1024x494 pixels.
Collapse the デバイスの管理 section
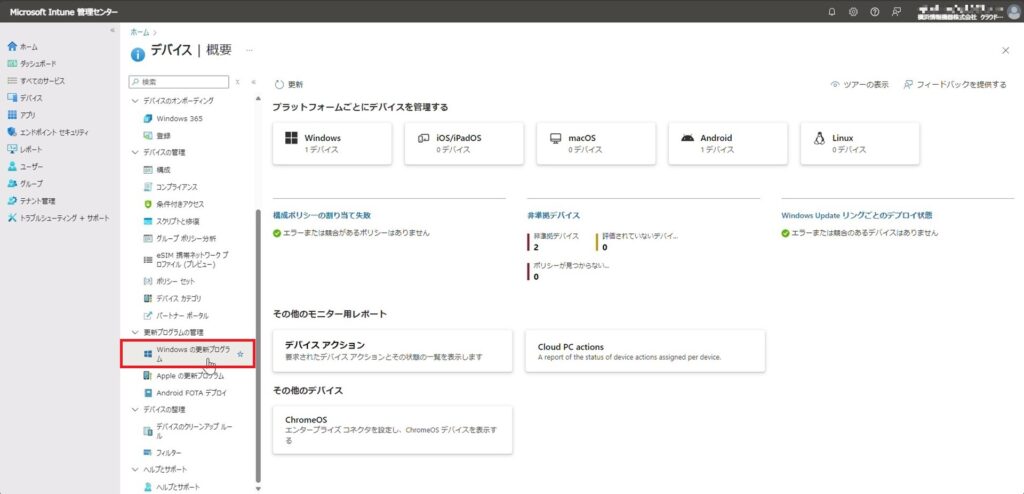[135, 152]
